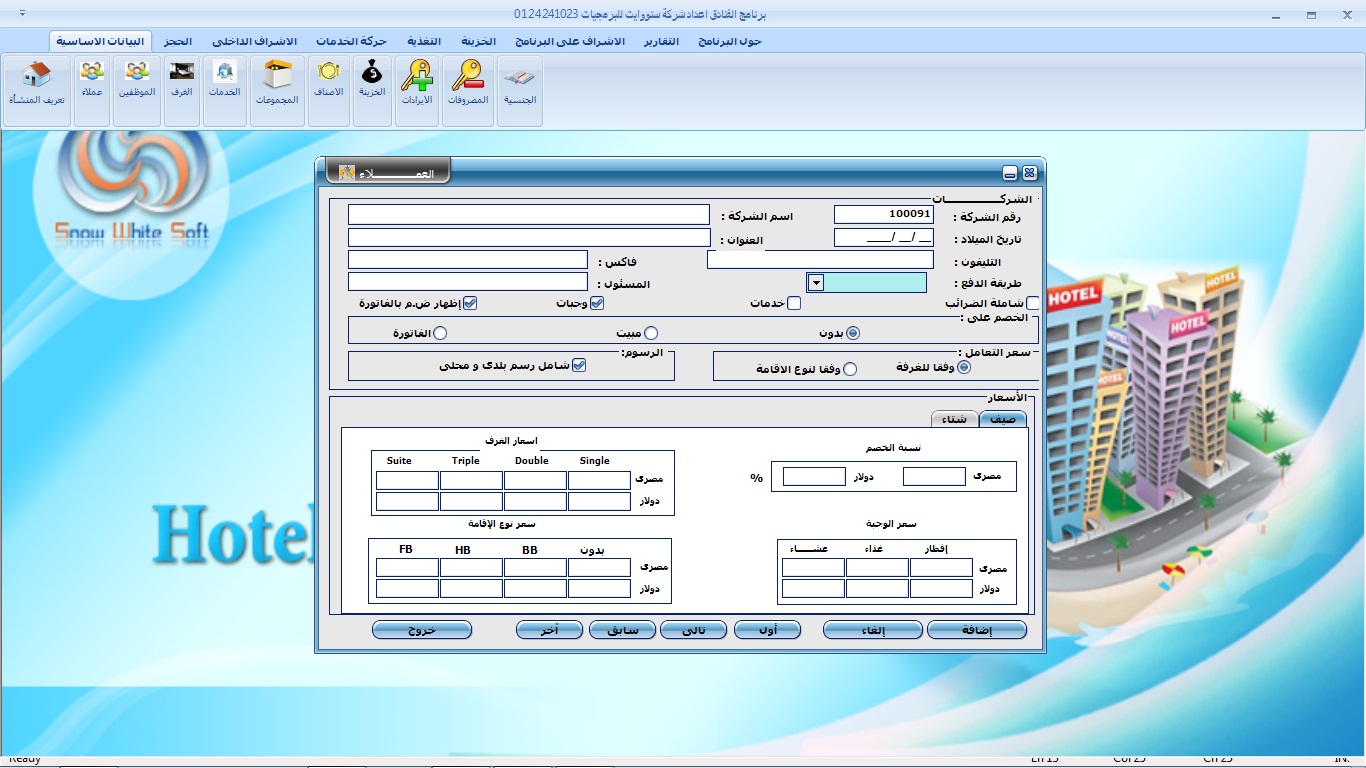Click the خروج exit button
Viewport: 1366px width, 768px height.
pos(421,630)
